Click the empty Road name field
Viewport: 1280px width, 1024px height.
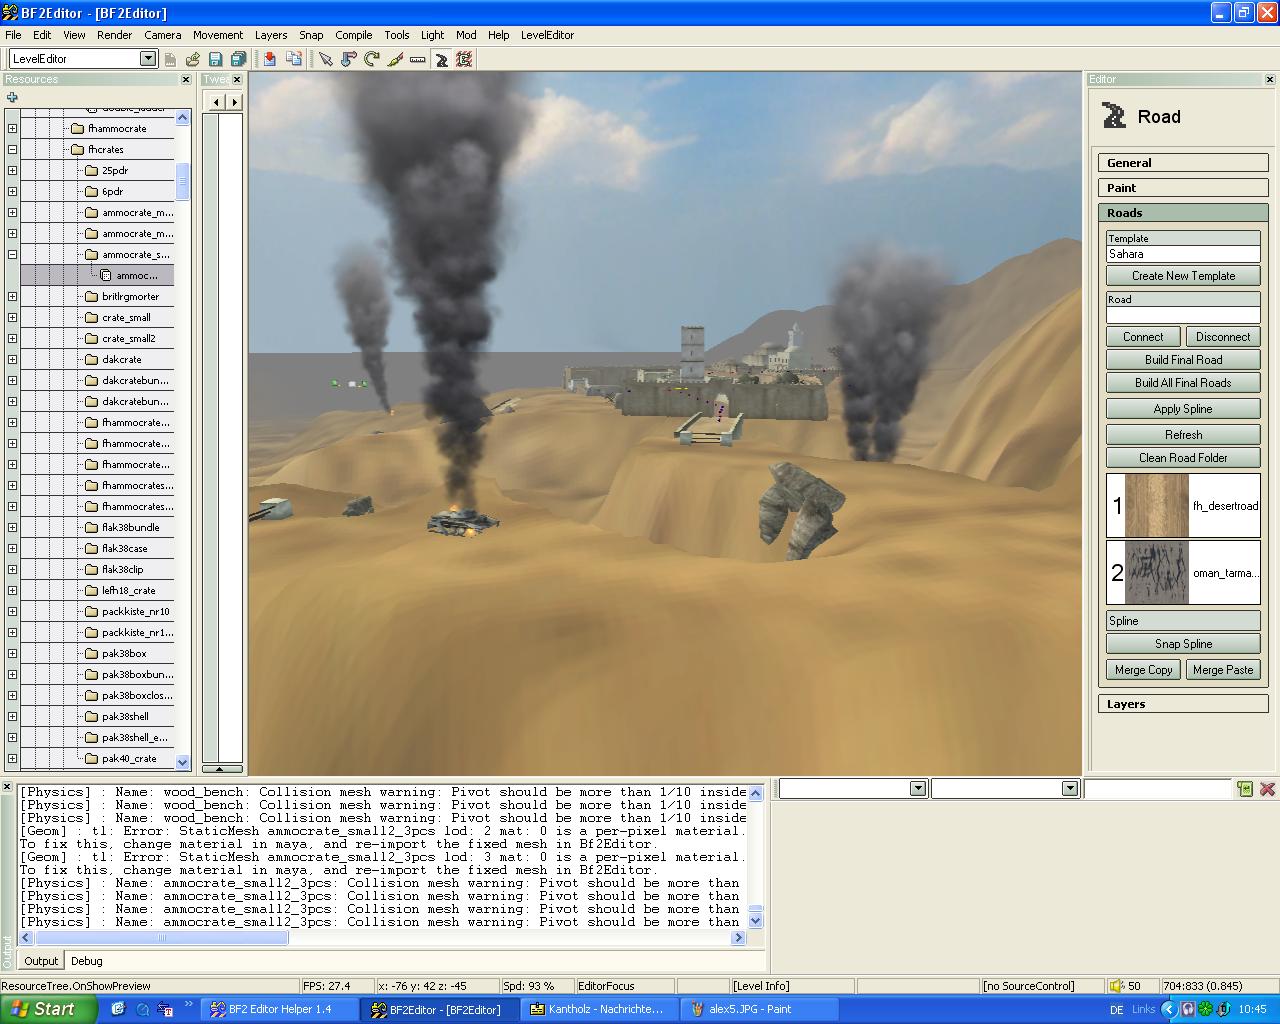coord(1183,315)
